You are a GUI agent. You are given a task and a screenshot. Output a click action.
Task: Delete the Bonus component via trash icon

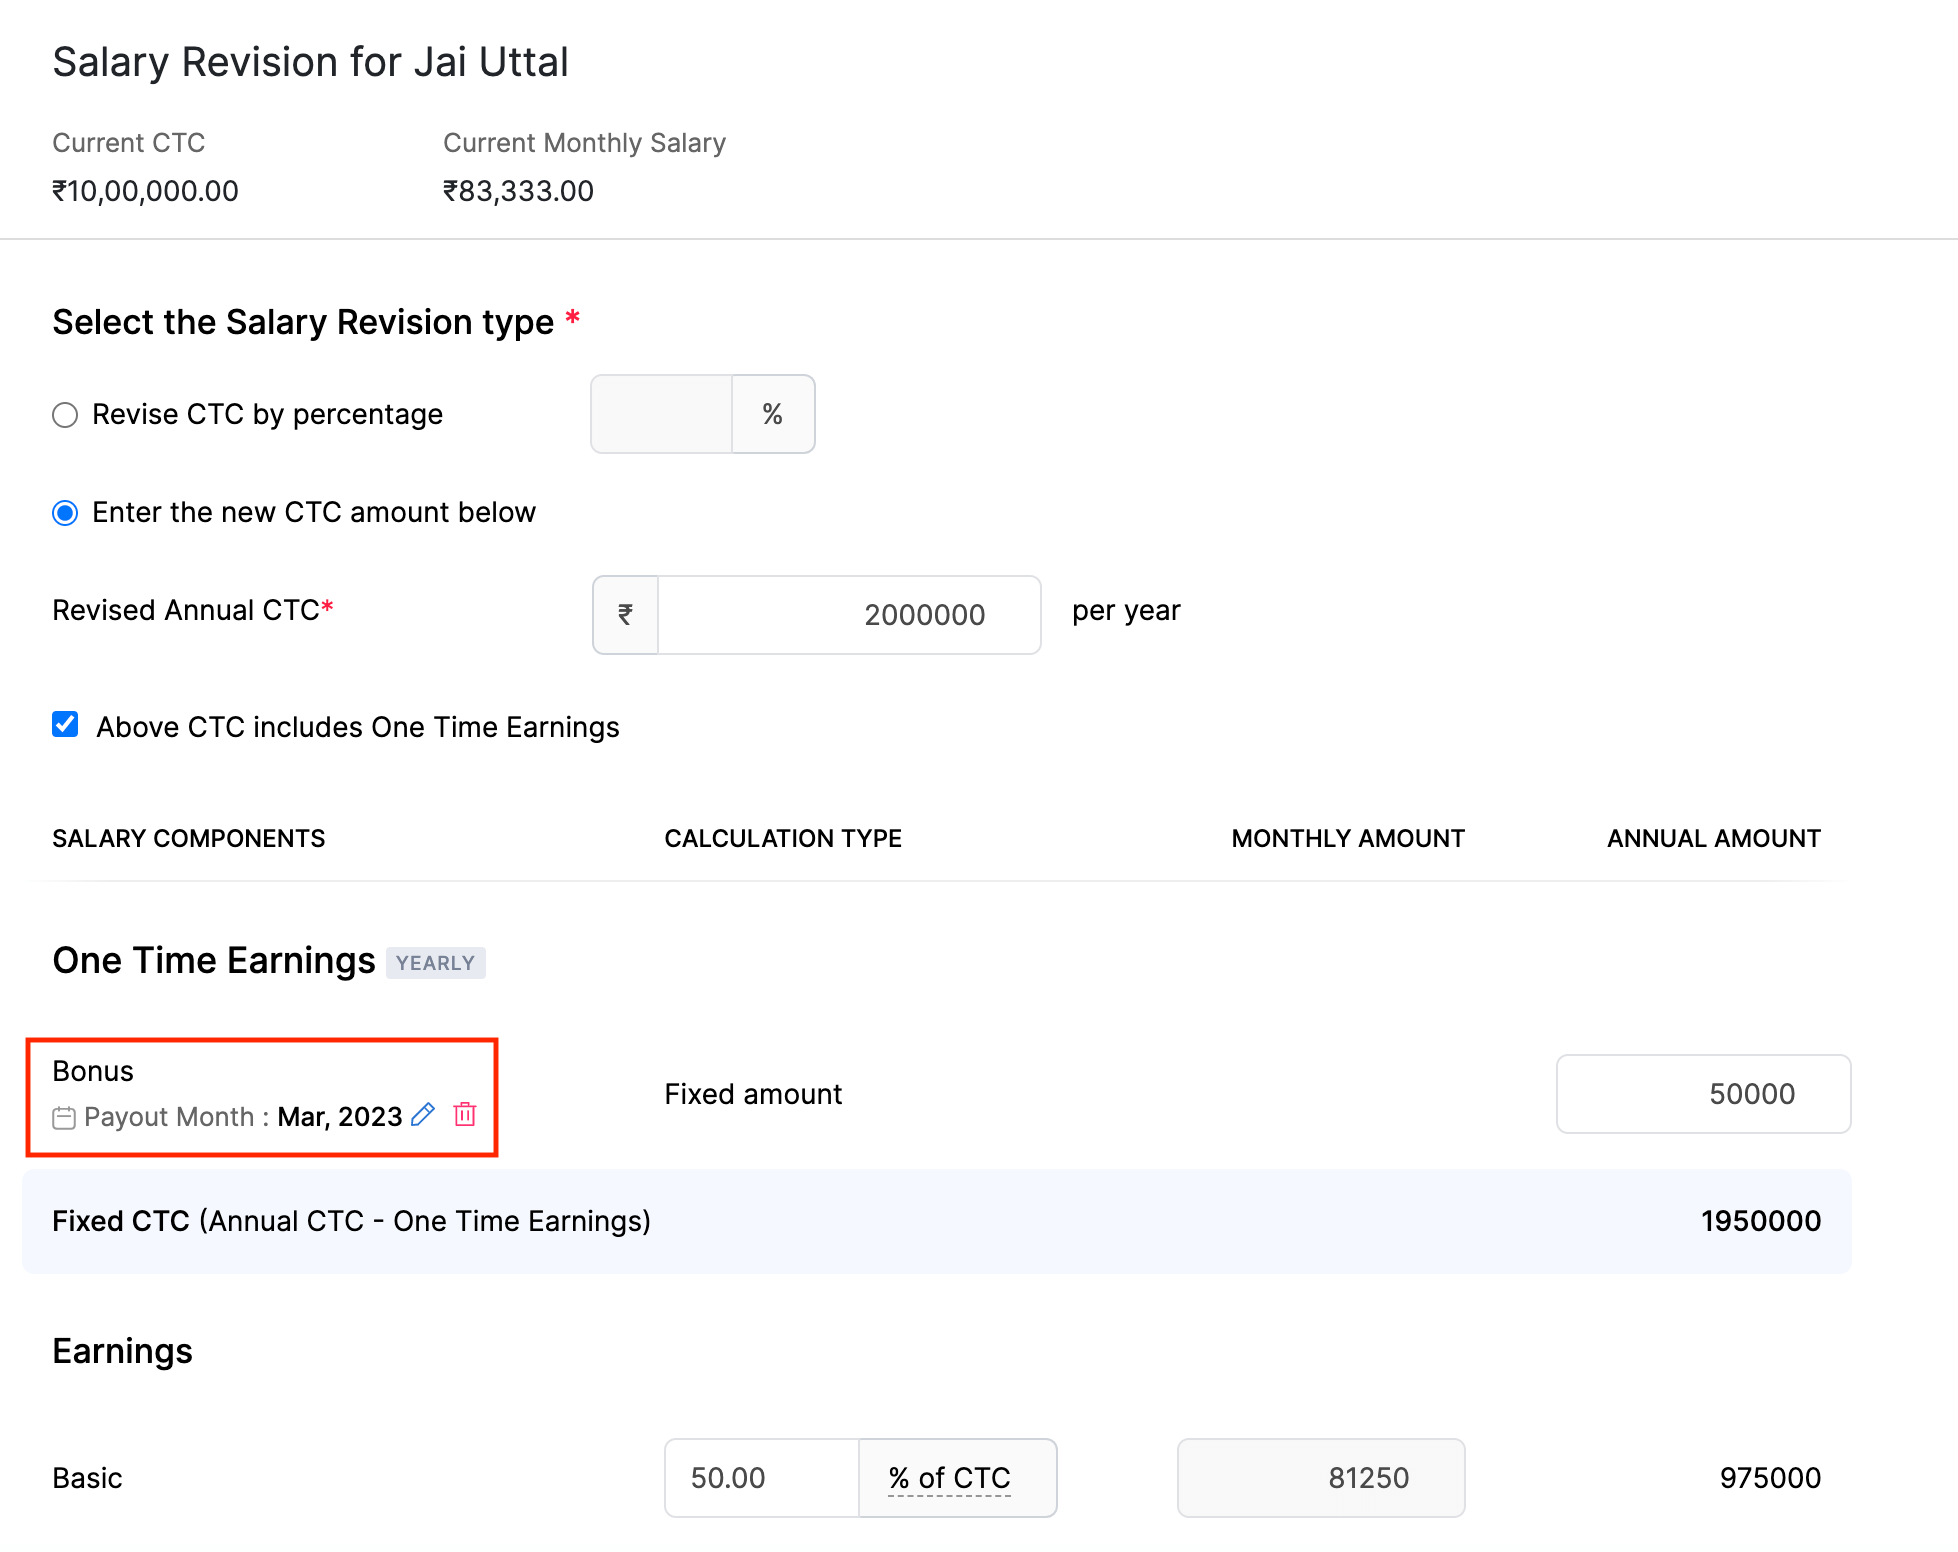pos(465,1114)
